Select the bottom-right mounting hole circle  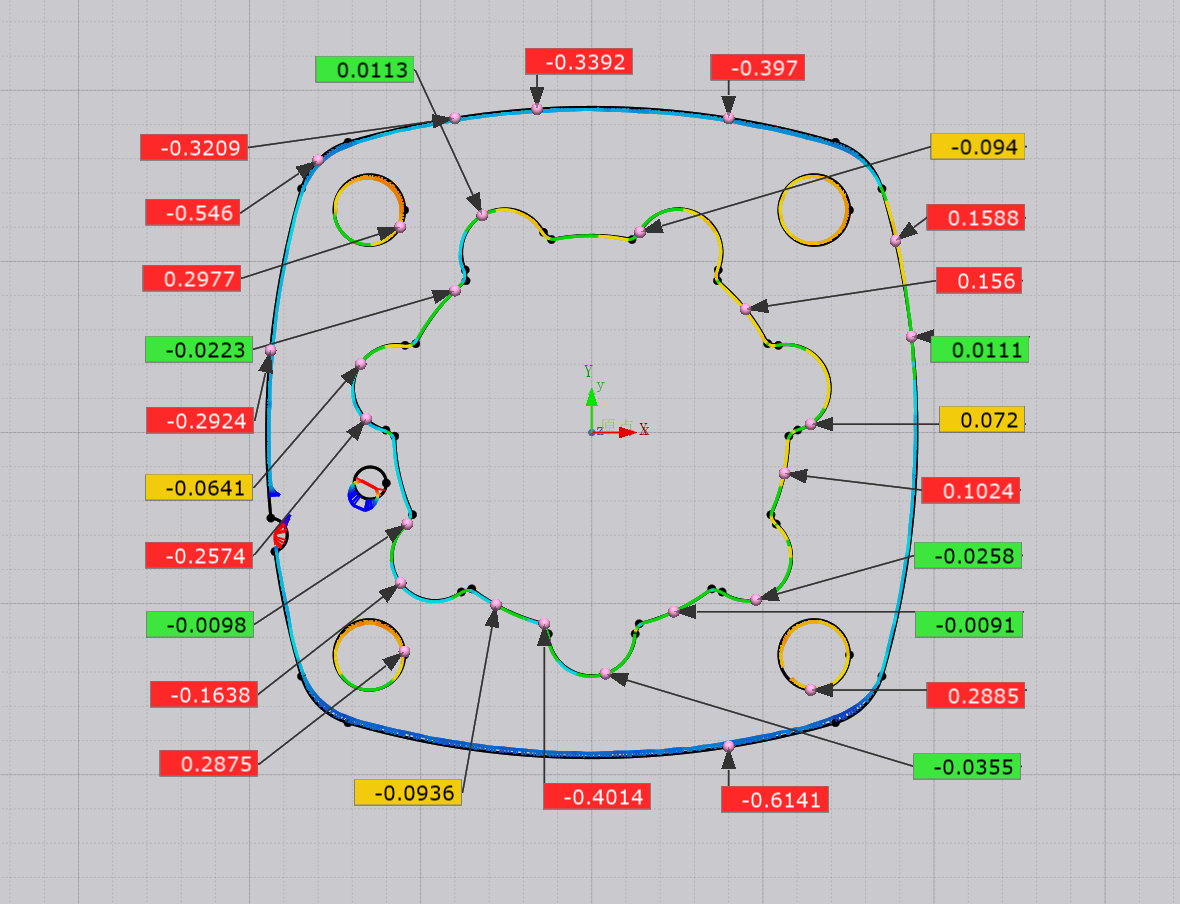tap(815, 655)
